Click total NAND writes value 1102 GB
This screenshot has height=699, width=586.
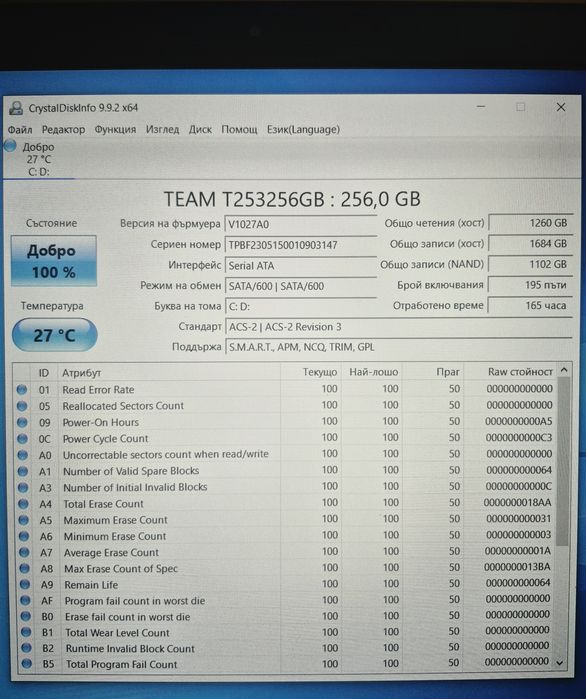point(530,264)
